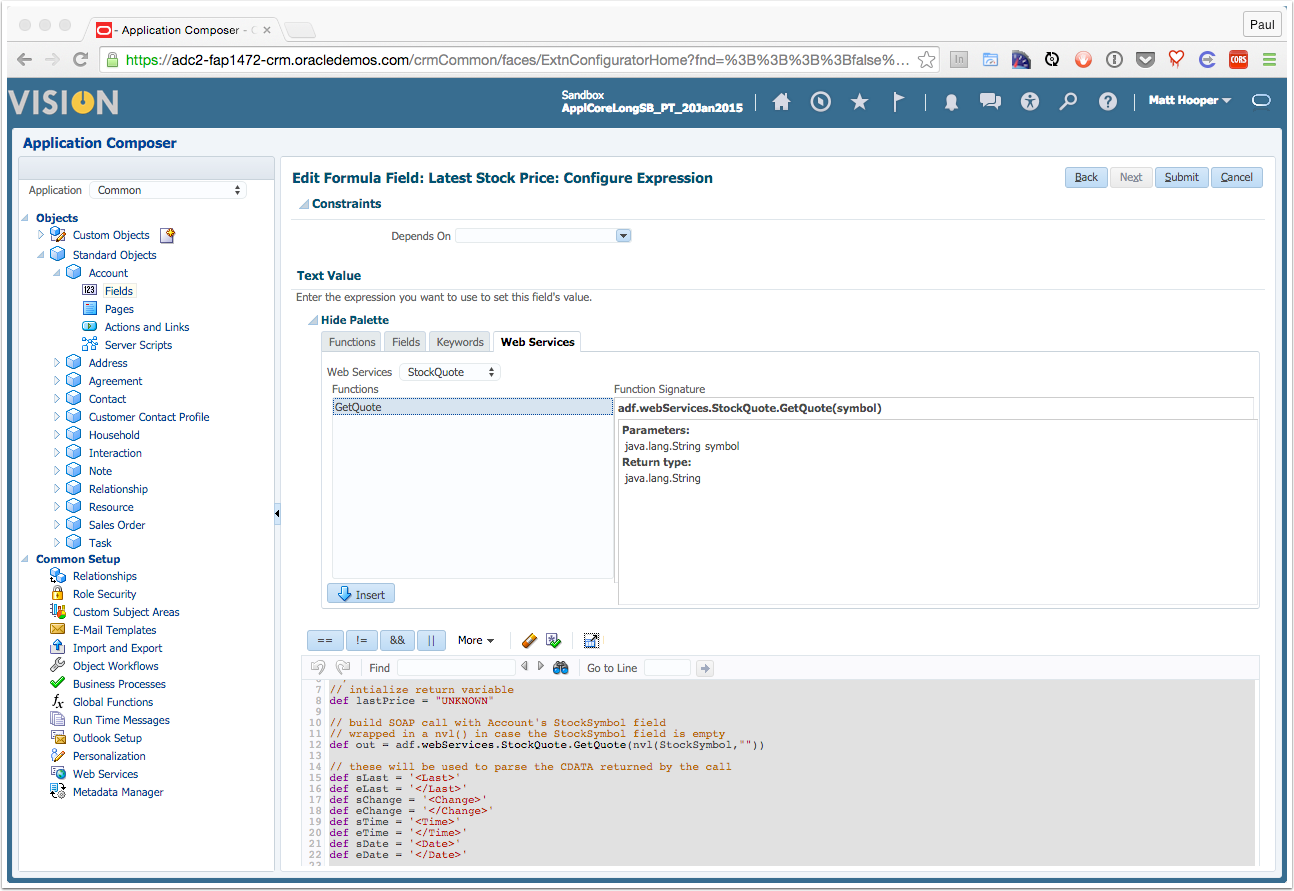Screen dimensions: 1294x891
Task: Select the GetQuote function in list
Action: [x=472, y=407]
